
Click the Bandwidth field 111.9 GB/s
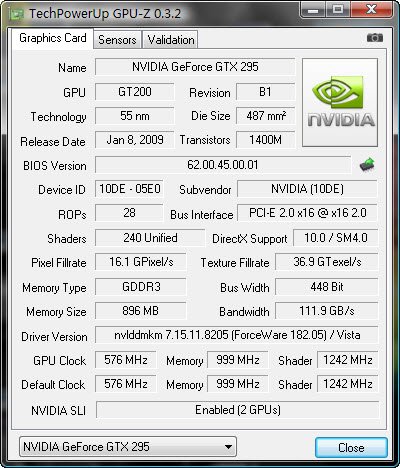327,311
